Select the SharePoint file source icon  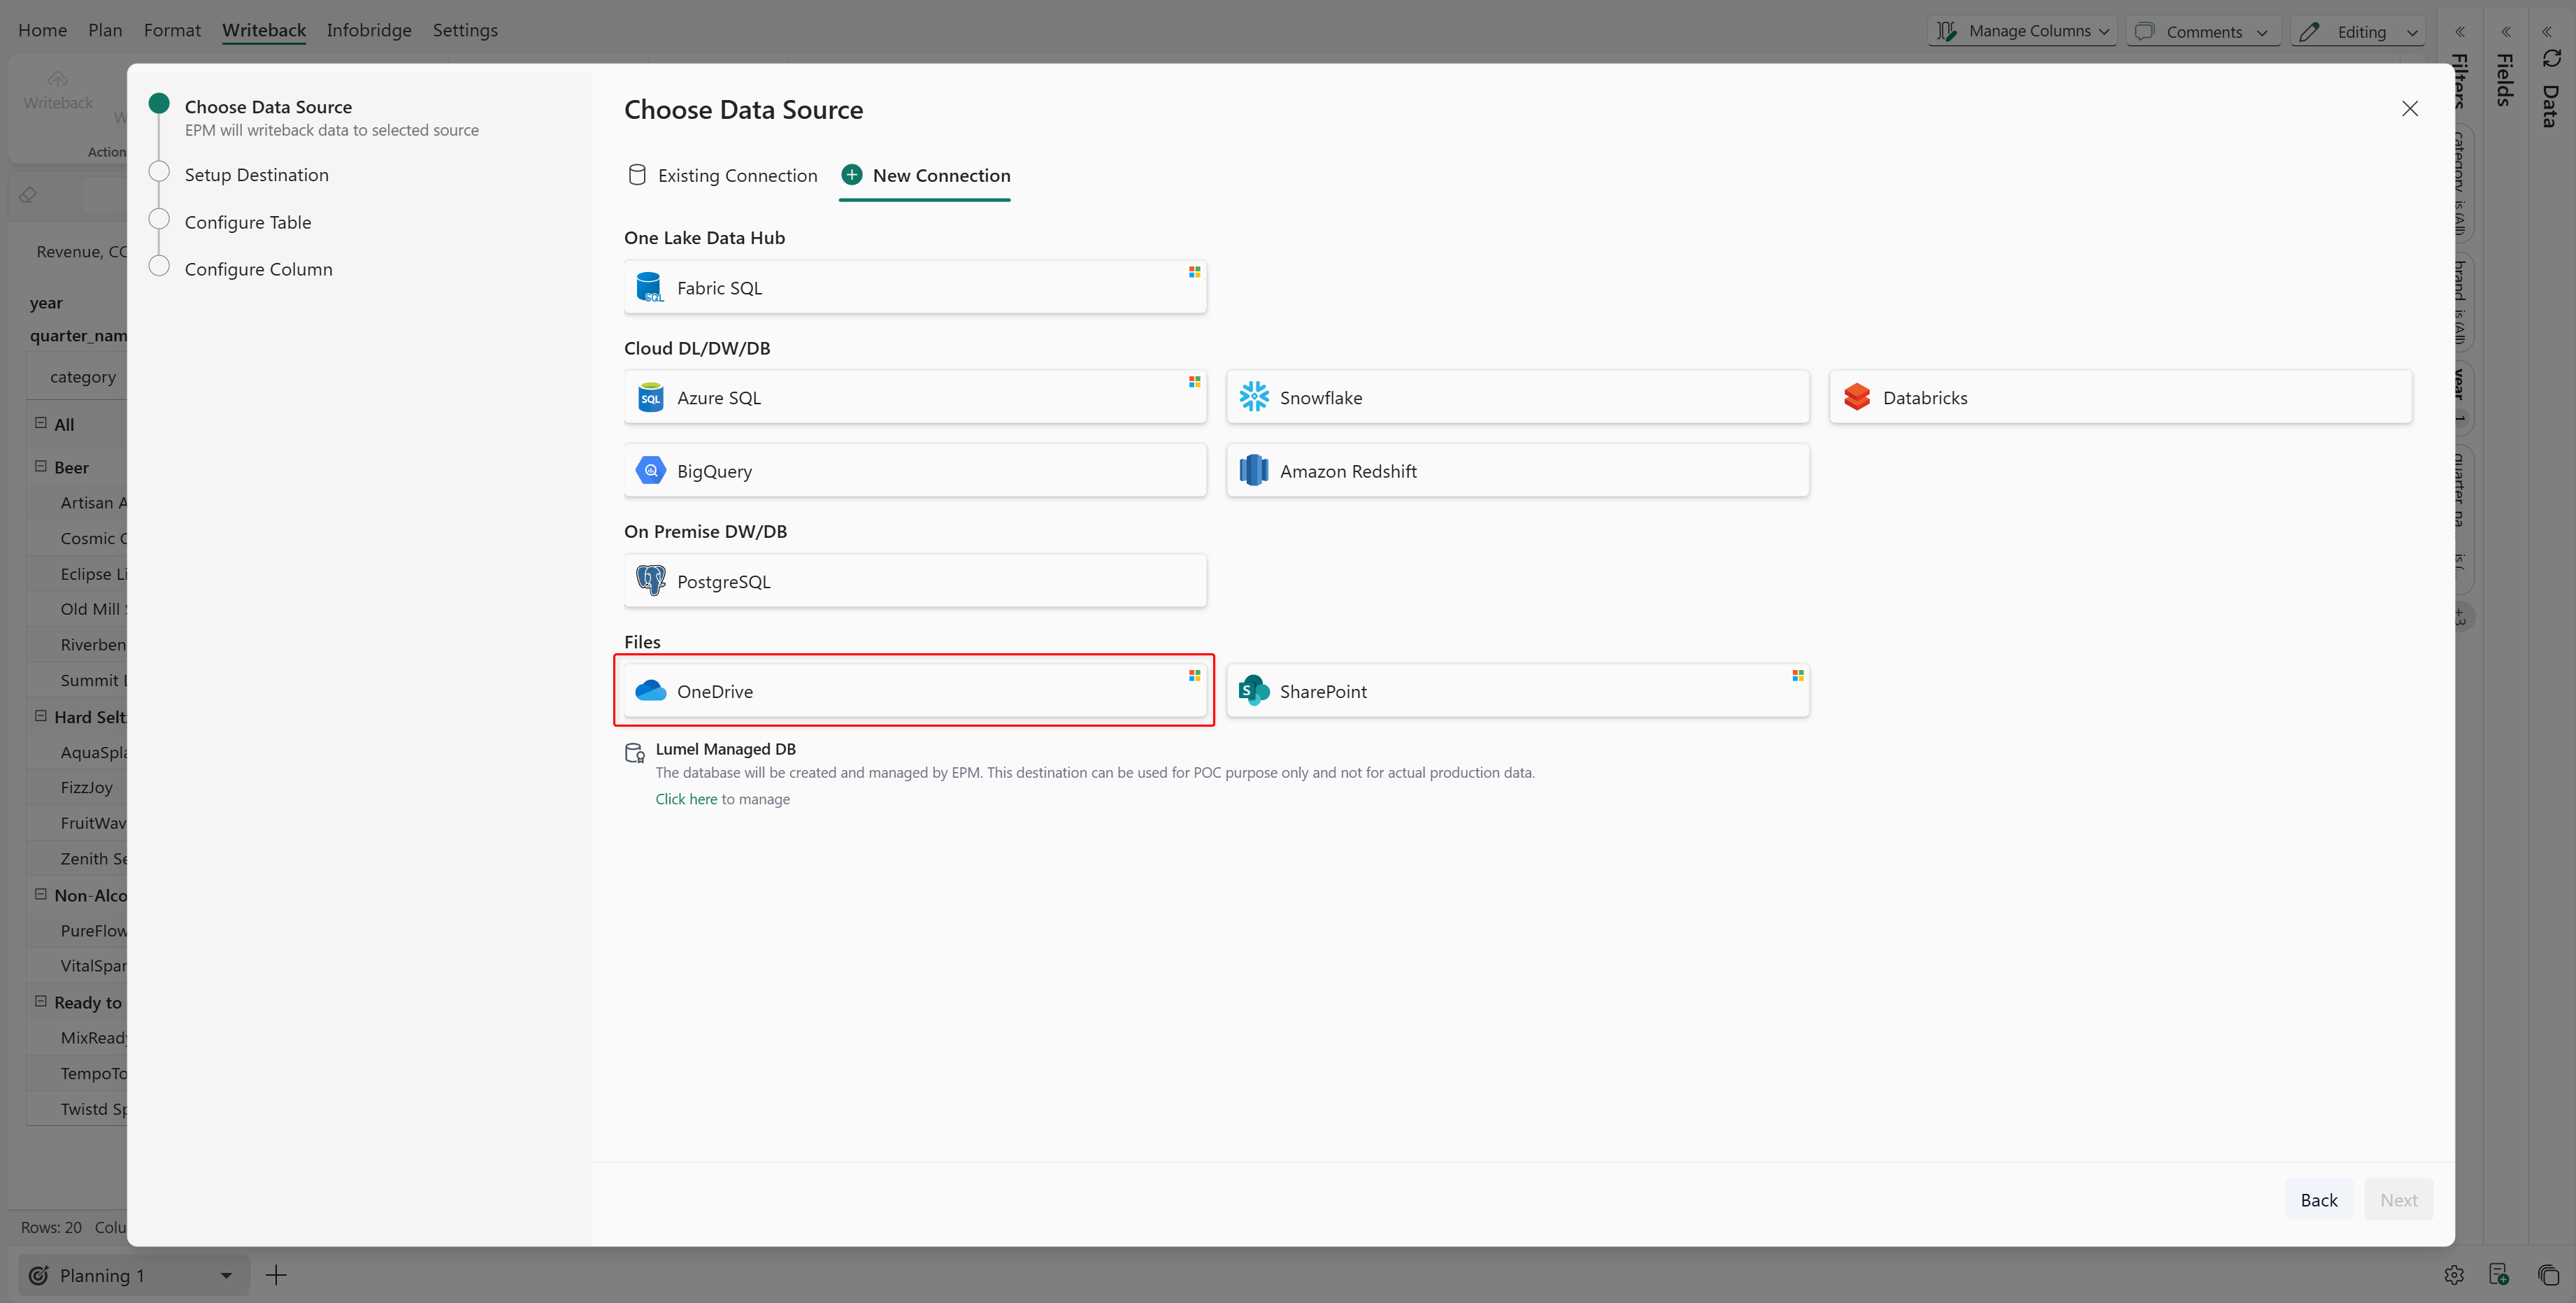coord(1253,690)
